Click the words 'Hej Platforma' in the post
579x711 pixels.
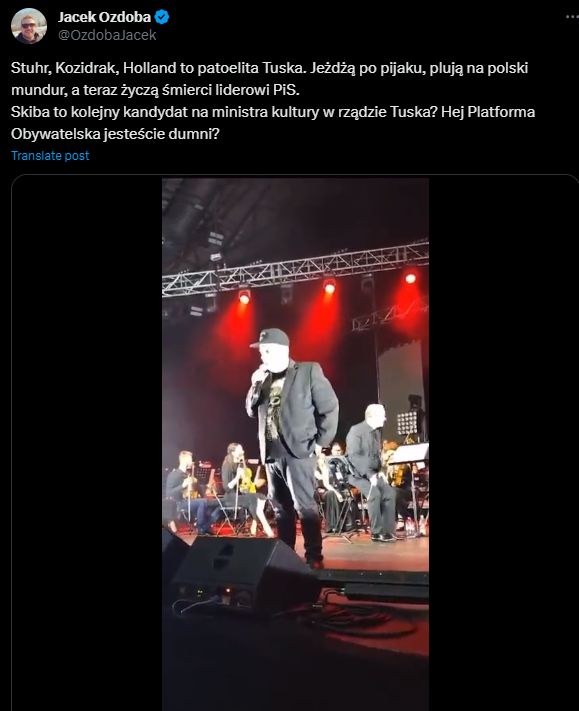click(x=488, y=112)
